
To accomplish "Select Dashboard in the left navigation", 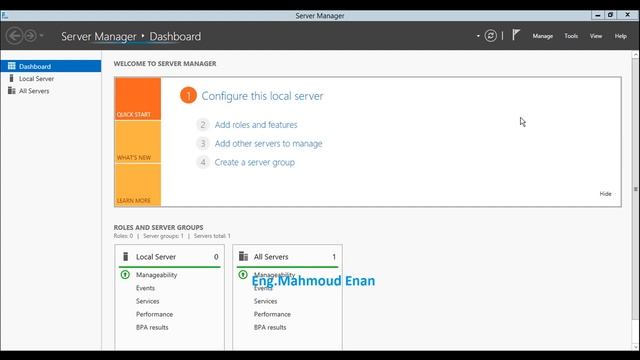I will pos(51,66).
